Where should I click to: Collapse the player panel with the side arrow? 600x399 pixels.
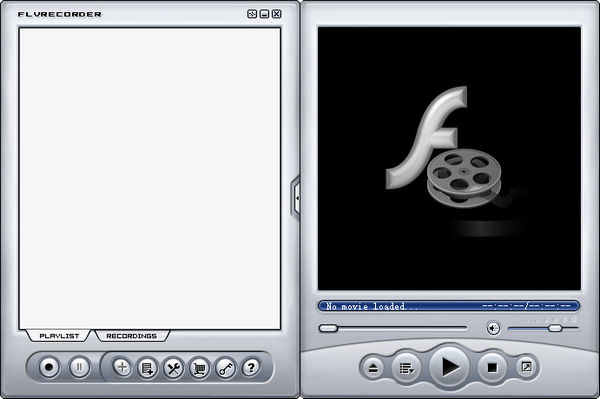coord(296,198)
